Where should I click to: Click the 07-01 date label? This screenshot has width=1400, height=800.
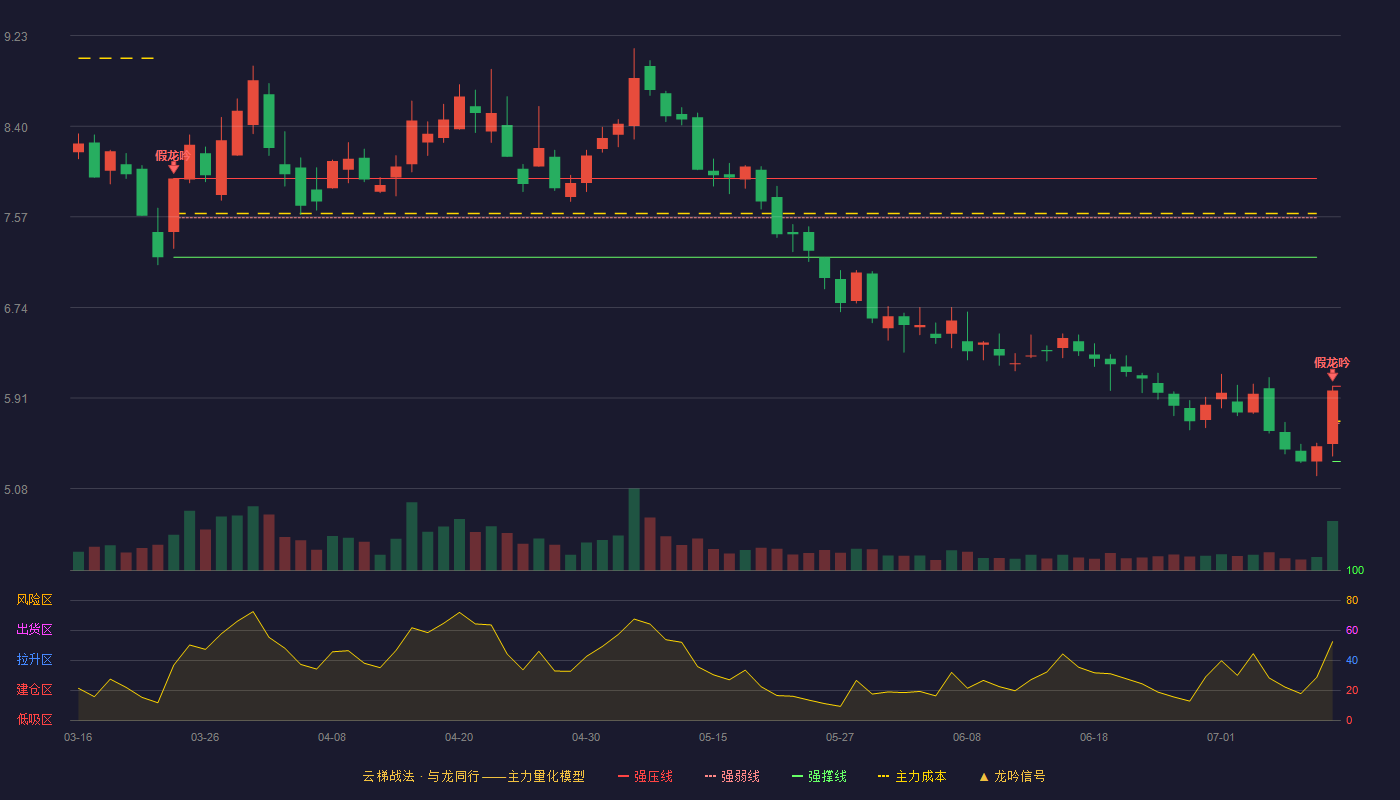[x=1221, y=737]
